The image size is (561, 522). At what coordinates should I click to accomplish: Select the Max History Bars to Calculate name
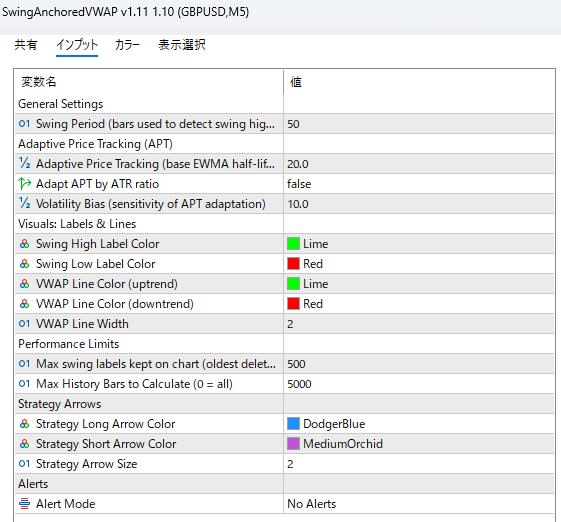134,384
